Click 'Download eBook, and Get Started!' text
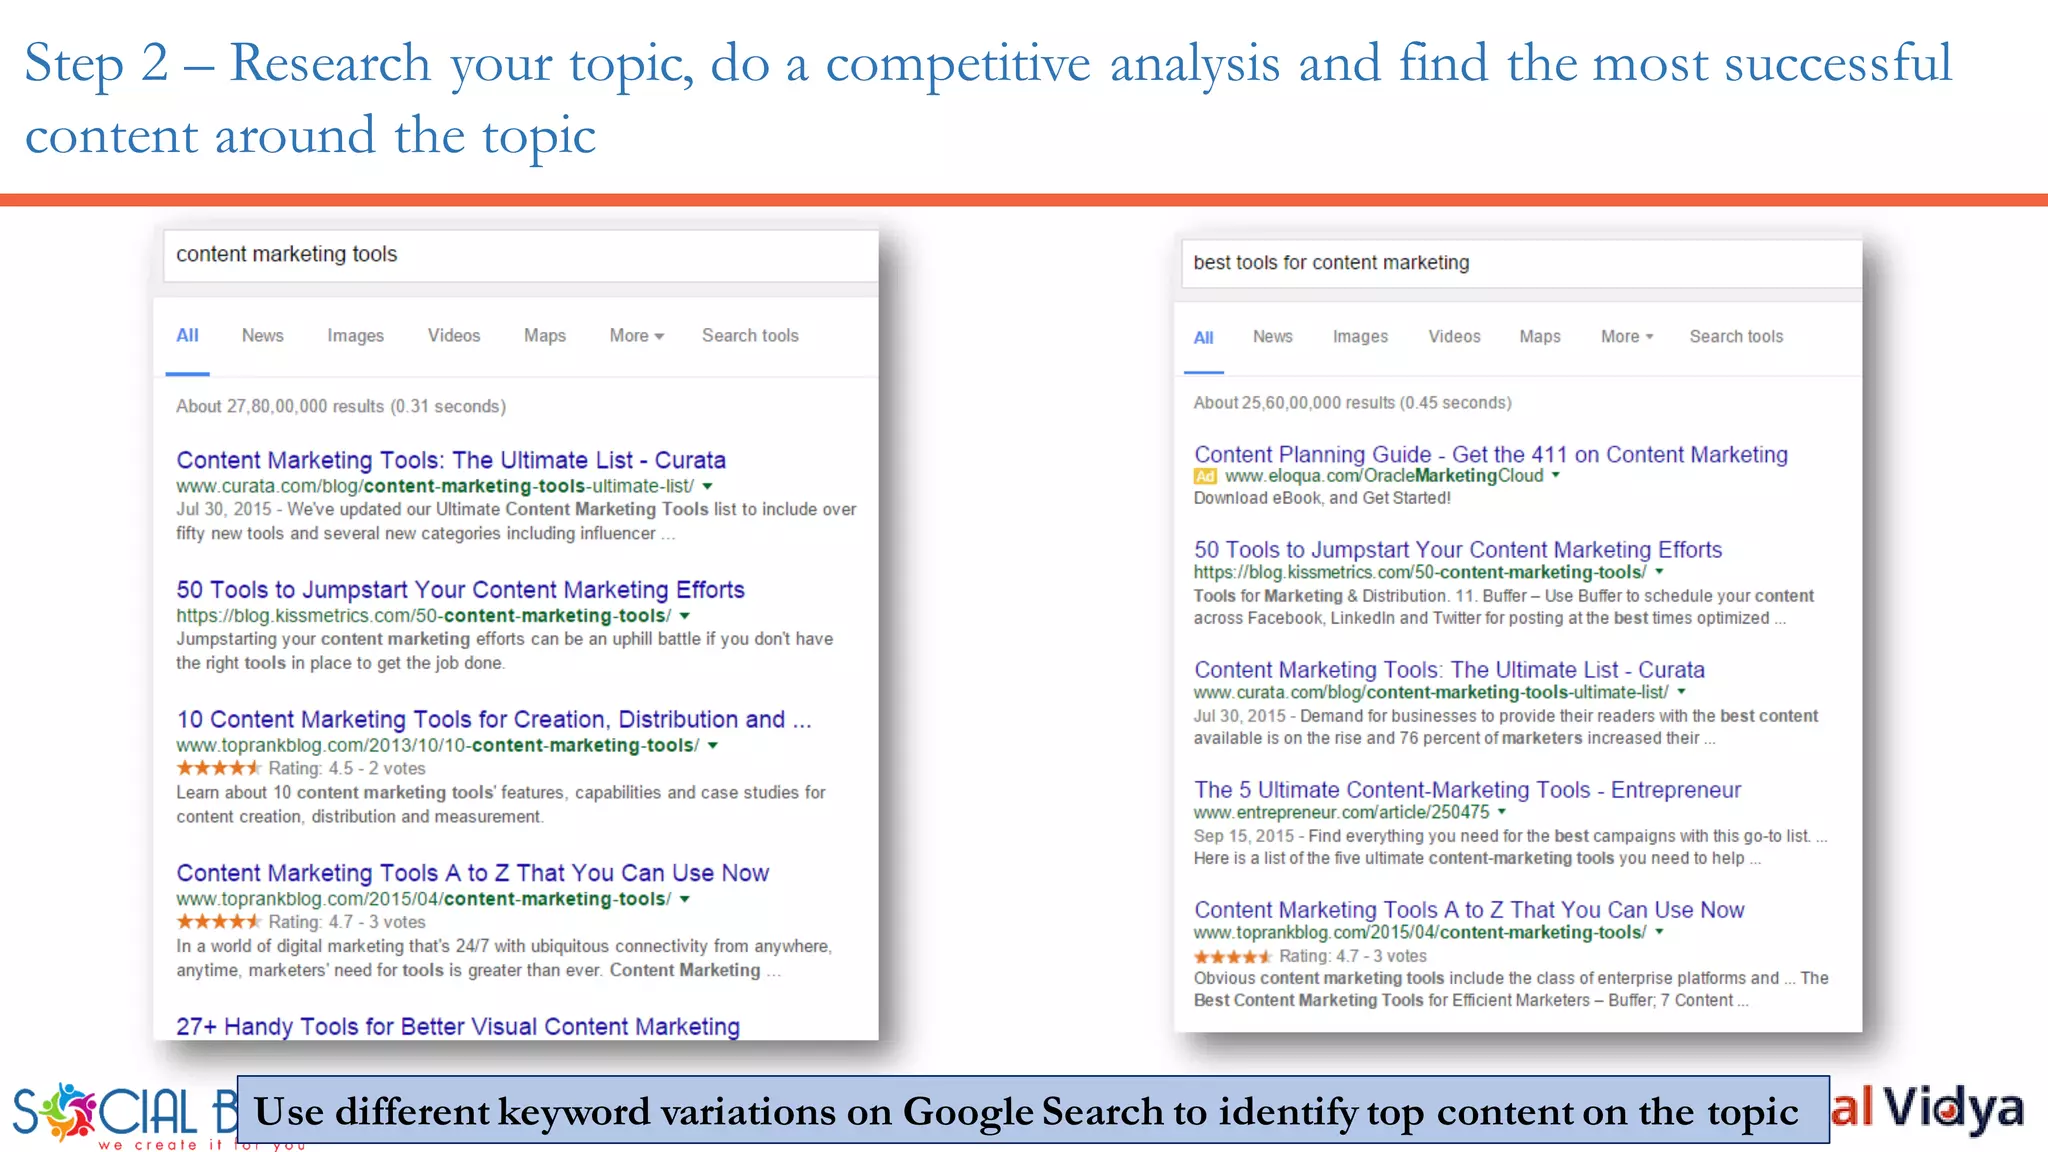This screenshot has height=1152, width=2048. (1322, 498)
